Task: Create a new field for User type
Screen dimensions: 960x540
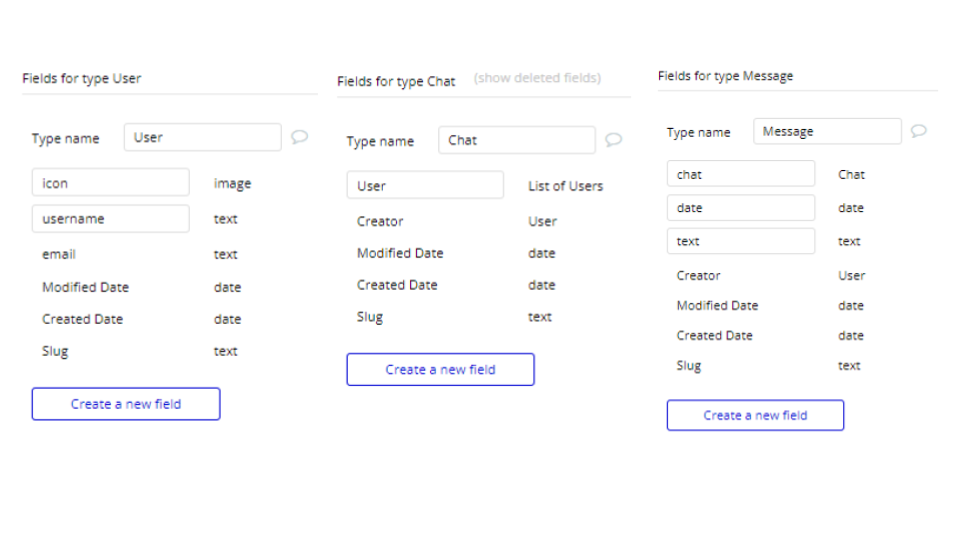Action: 126,404
